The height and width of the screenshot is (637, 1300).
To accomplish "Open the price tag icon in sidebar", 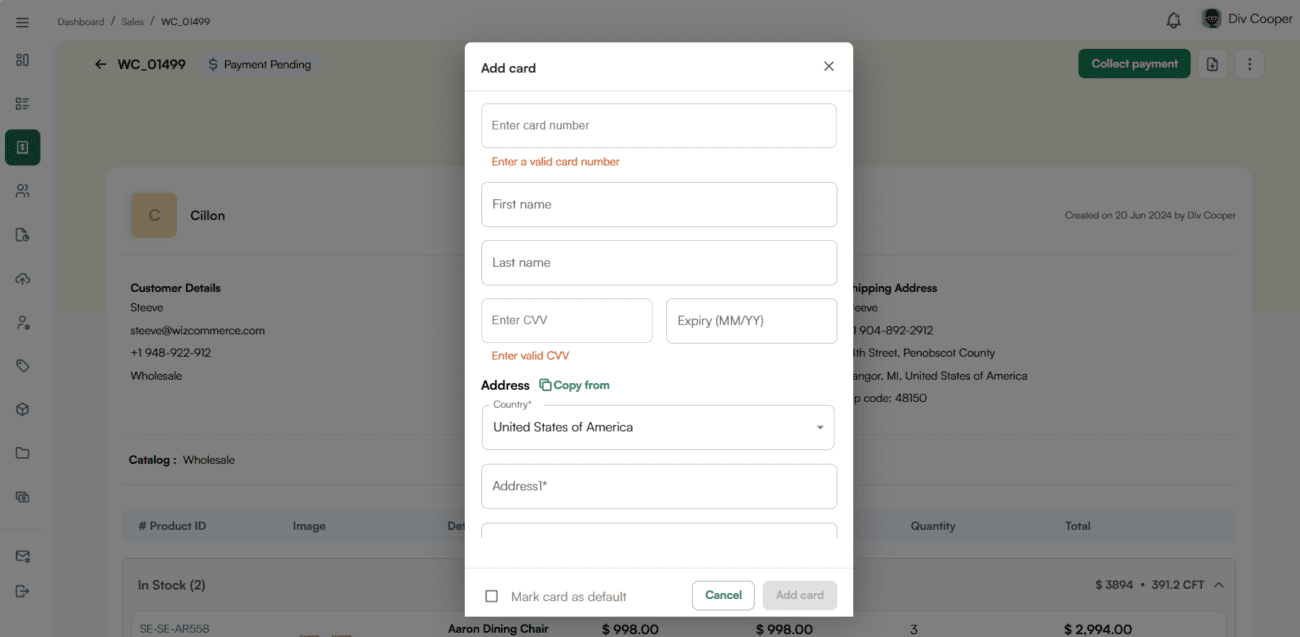I will [22, 366].
